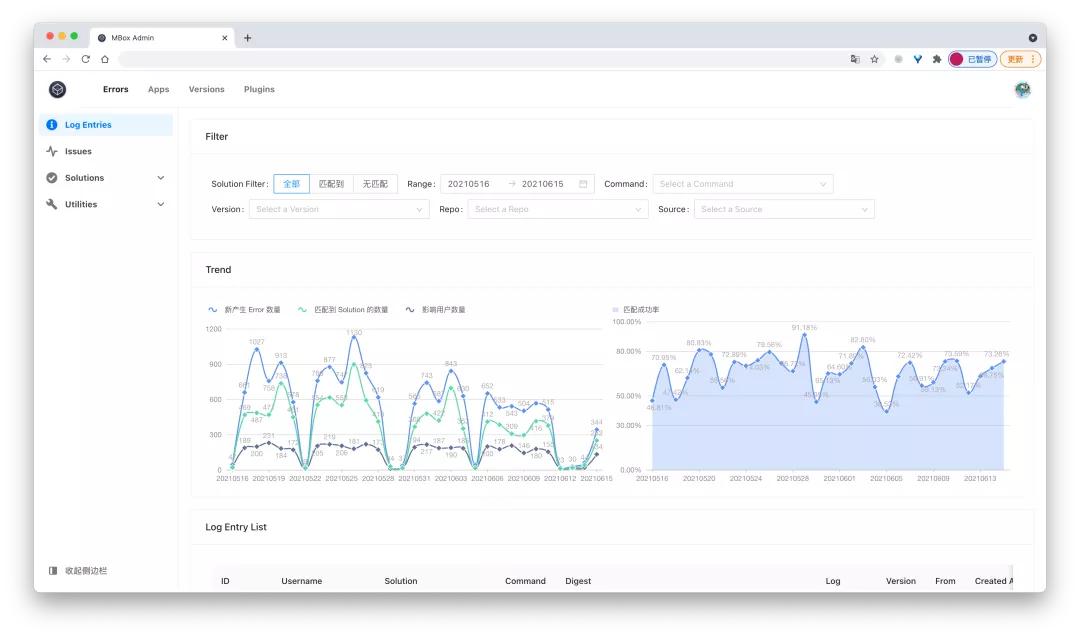Open the Select a Command dropdown
The width and height of the screenshot is (1080, 637).
743,184
